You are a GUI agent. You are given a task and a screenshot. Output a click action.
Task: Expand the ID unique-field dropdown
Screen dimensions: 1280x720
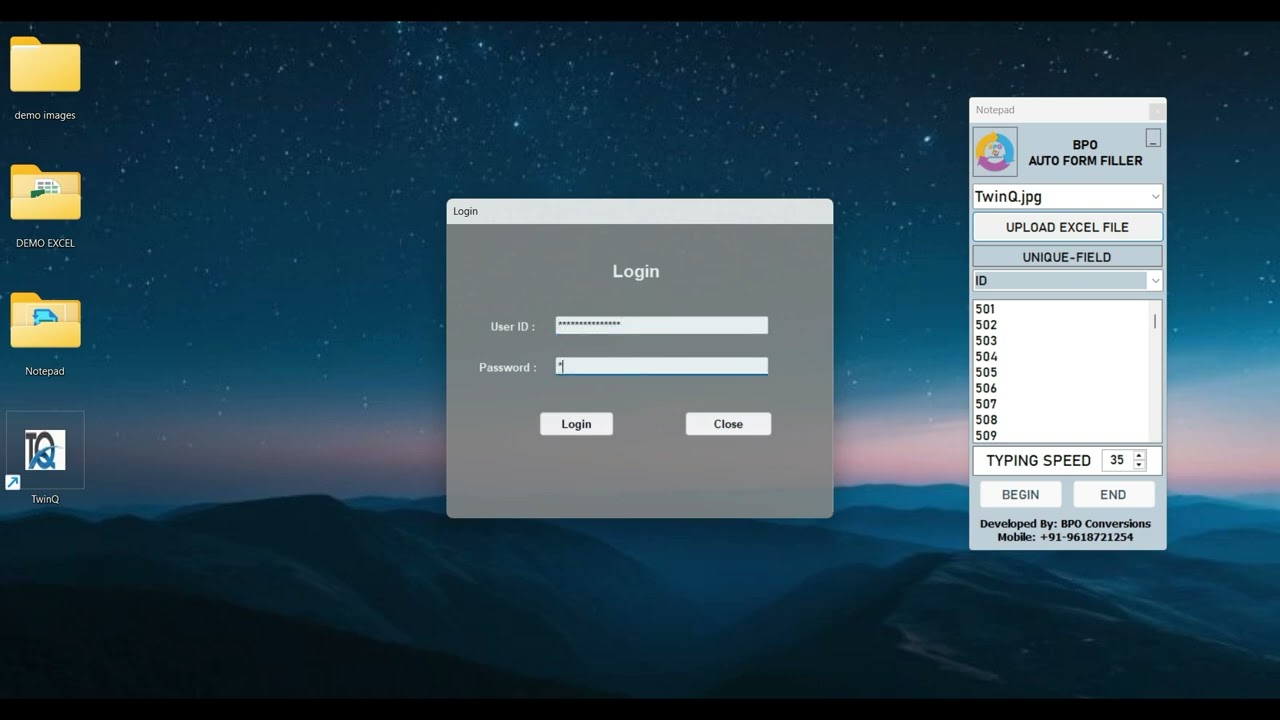coord(1155,281)
